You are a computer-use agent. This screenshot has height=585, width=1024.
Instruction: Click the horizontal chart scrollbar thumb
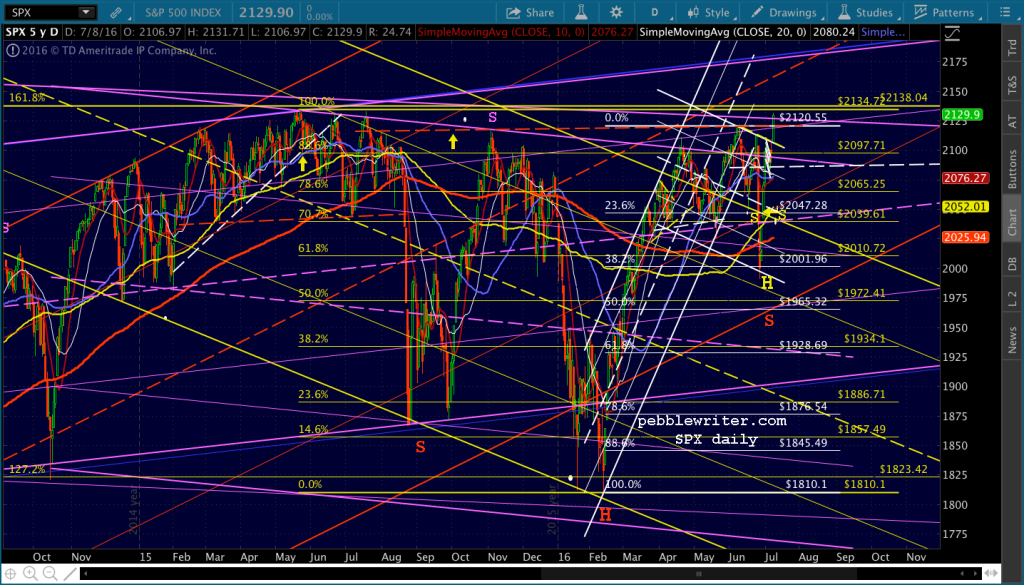(699, 573)
